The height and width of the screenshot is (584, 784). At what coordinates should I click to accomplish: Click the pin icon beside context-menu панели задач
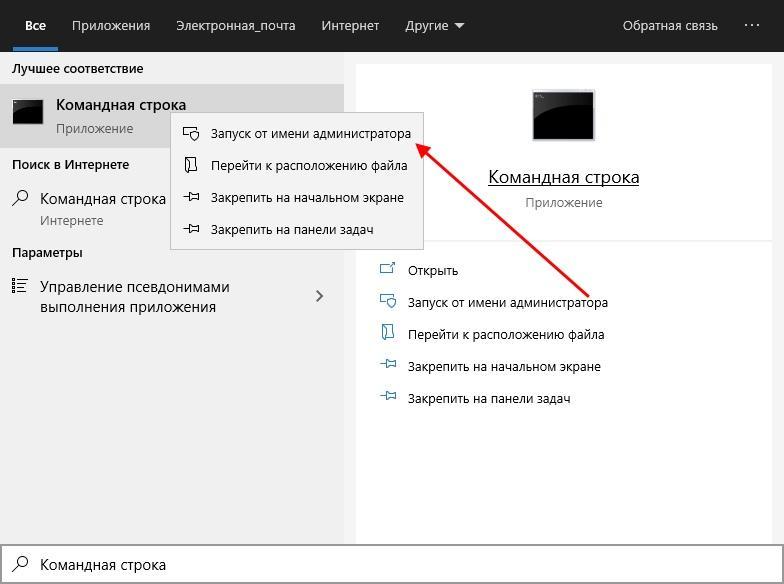point(191,229)
